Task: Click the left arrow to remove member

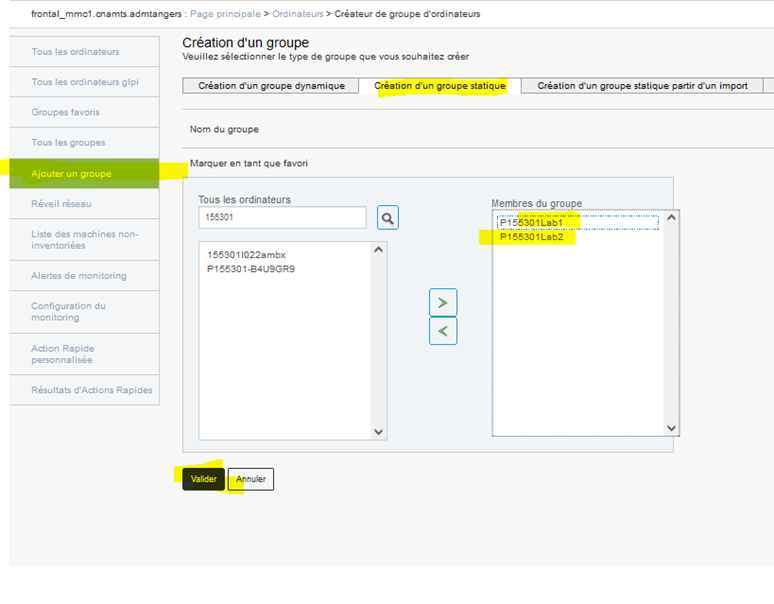Action: (x=442, y=331)
